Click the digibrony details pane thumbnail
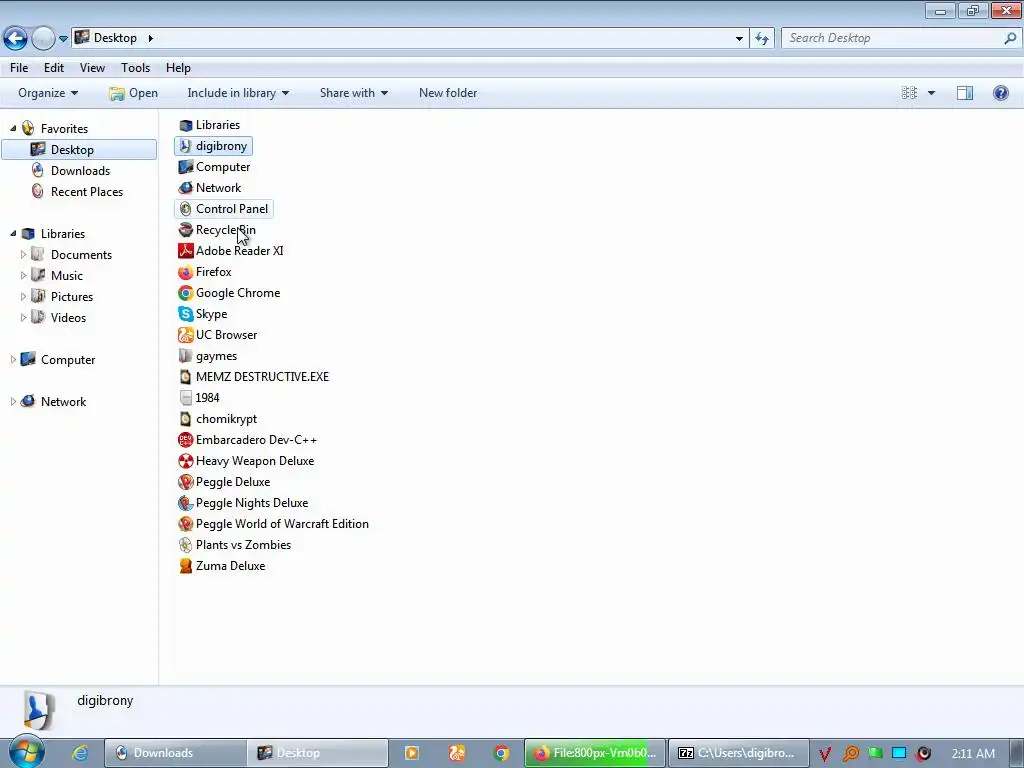Image resolution: width=1024 pixels, height=768 pixels. coord(39,710)
